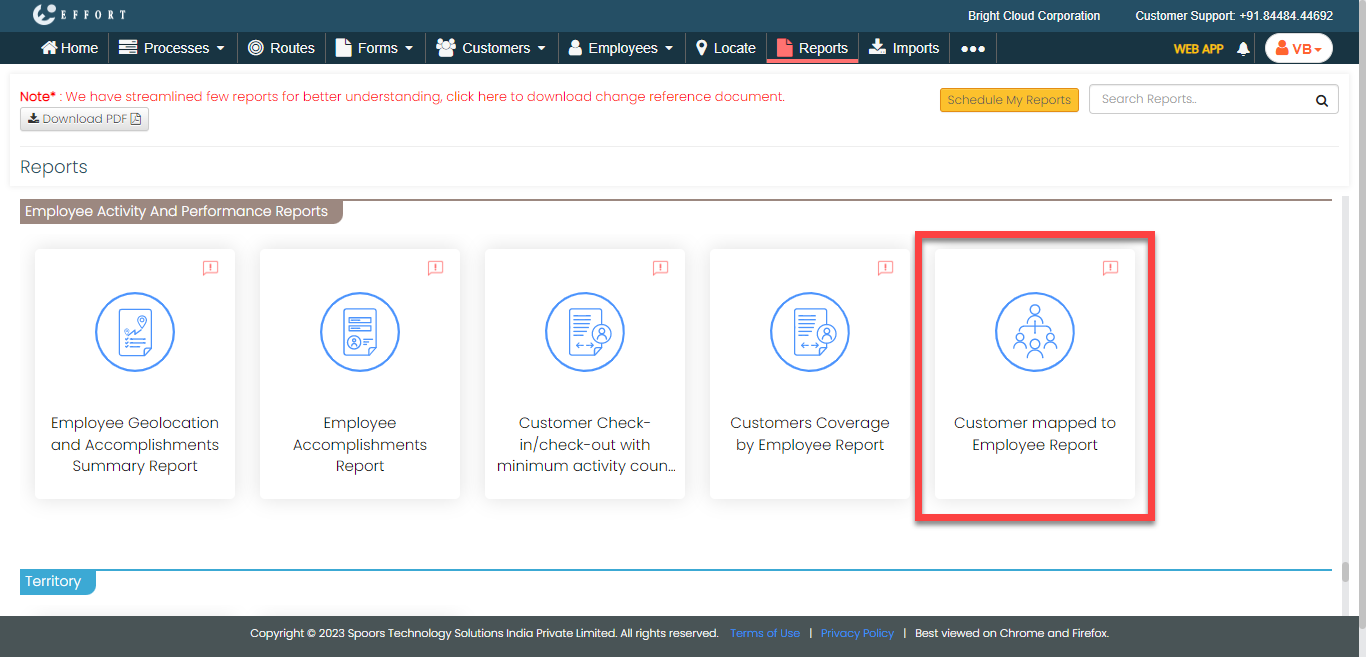Click the more options ellipsis in navbar

click(973, 48)
